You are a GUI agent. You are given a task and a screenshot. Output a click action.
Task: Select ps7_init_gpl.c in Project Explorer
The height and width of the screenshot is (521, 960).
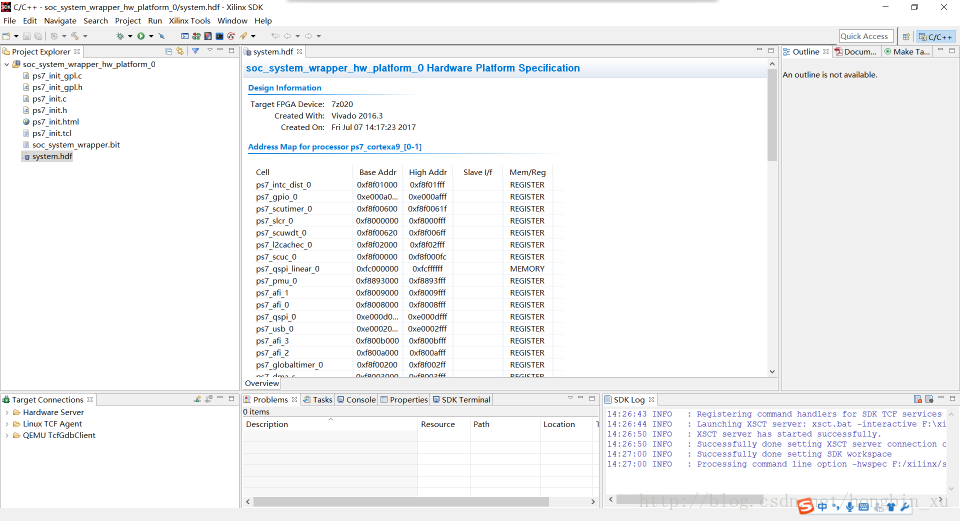coord(57,76)
